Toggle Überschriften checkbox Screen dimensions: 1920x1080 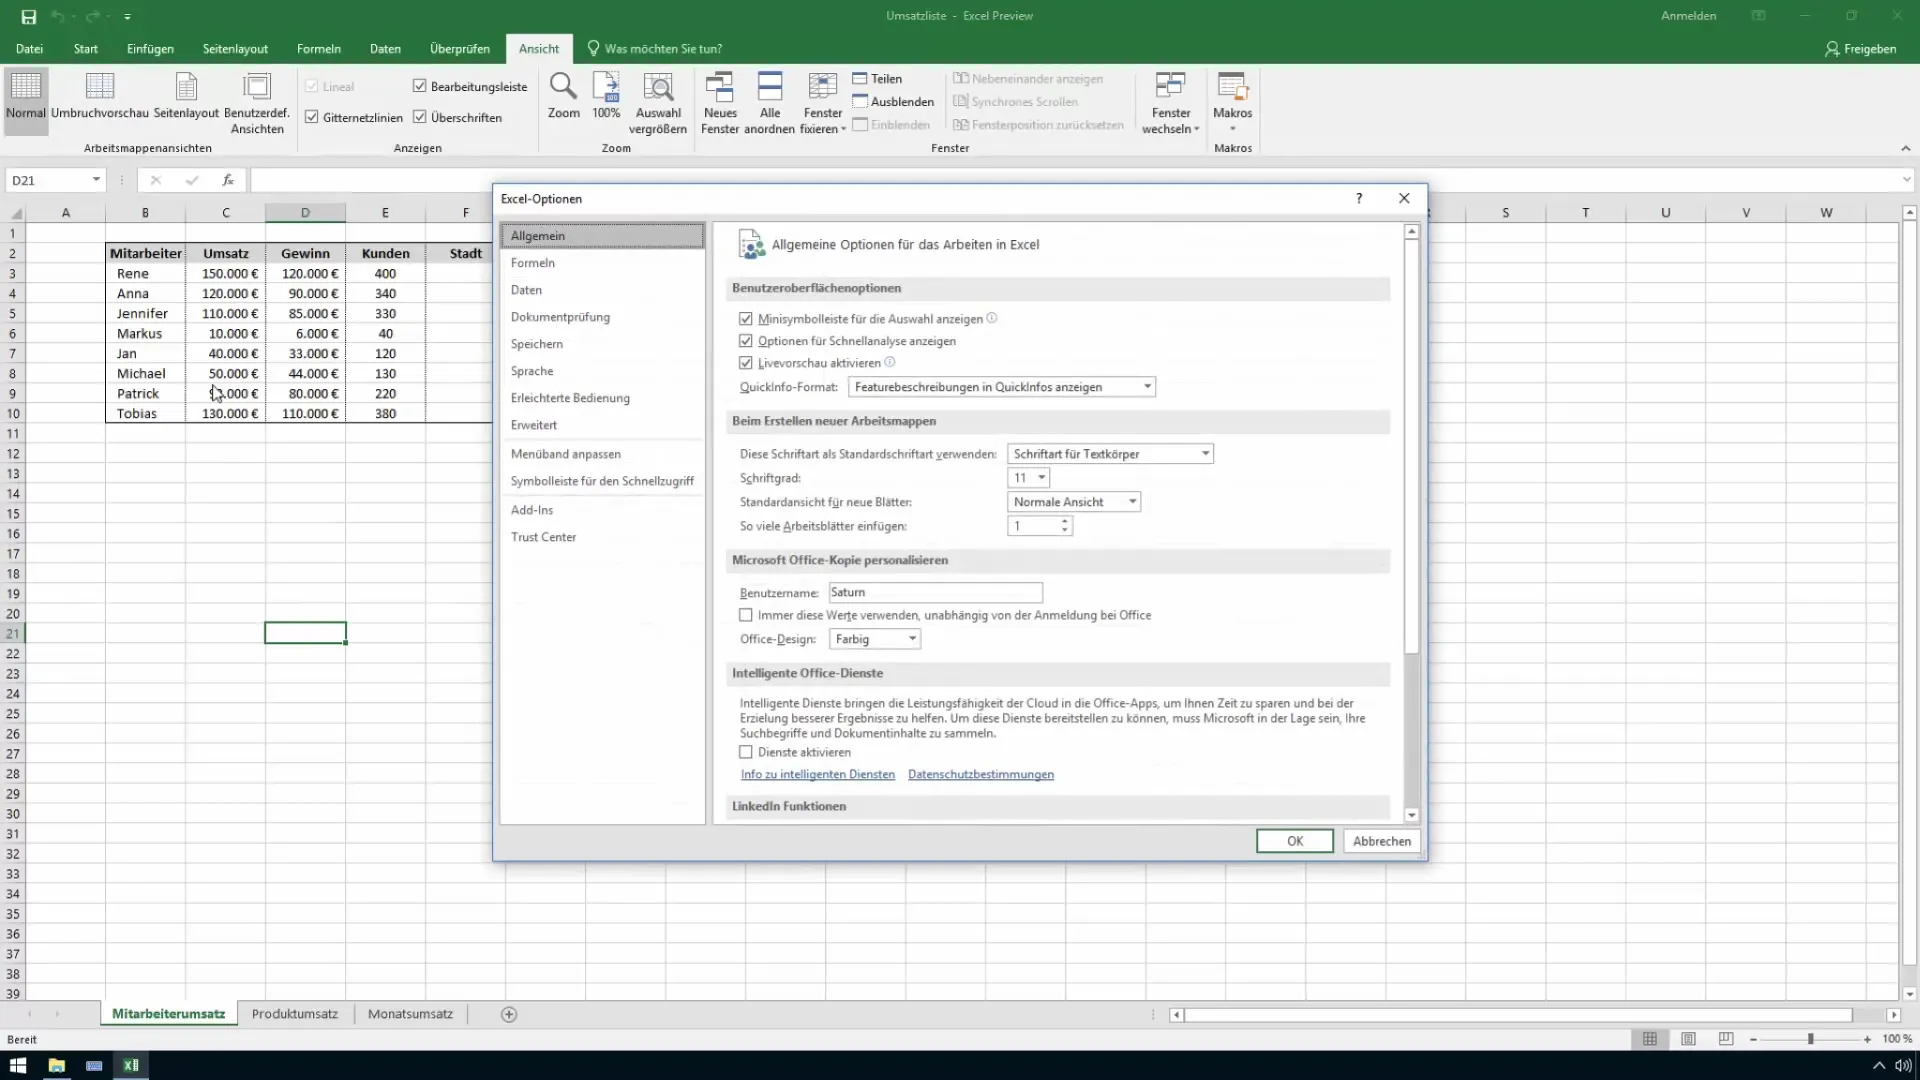click(420, 118)
